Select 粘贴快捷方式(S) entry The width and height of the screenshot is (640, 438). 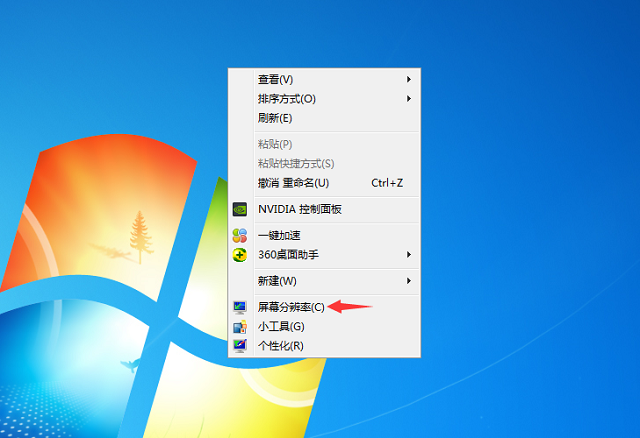[x=324, y=164]
